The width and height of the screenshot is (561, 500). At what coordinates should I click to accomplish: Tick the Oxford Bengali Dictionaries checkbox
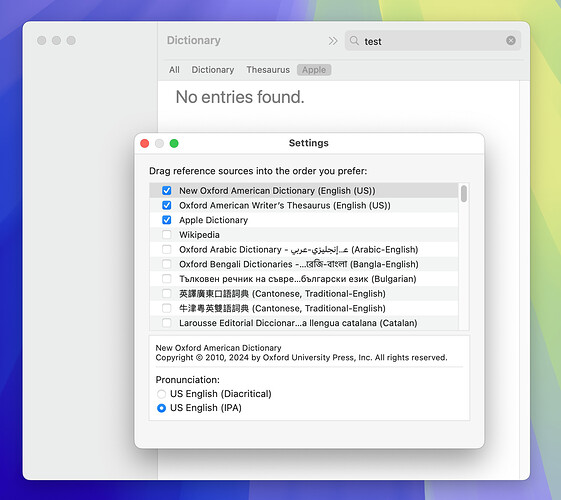(167, 264)
